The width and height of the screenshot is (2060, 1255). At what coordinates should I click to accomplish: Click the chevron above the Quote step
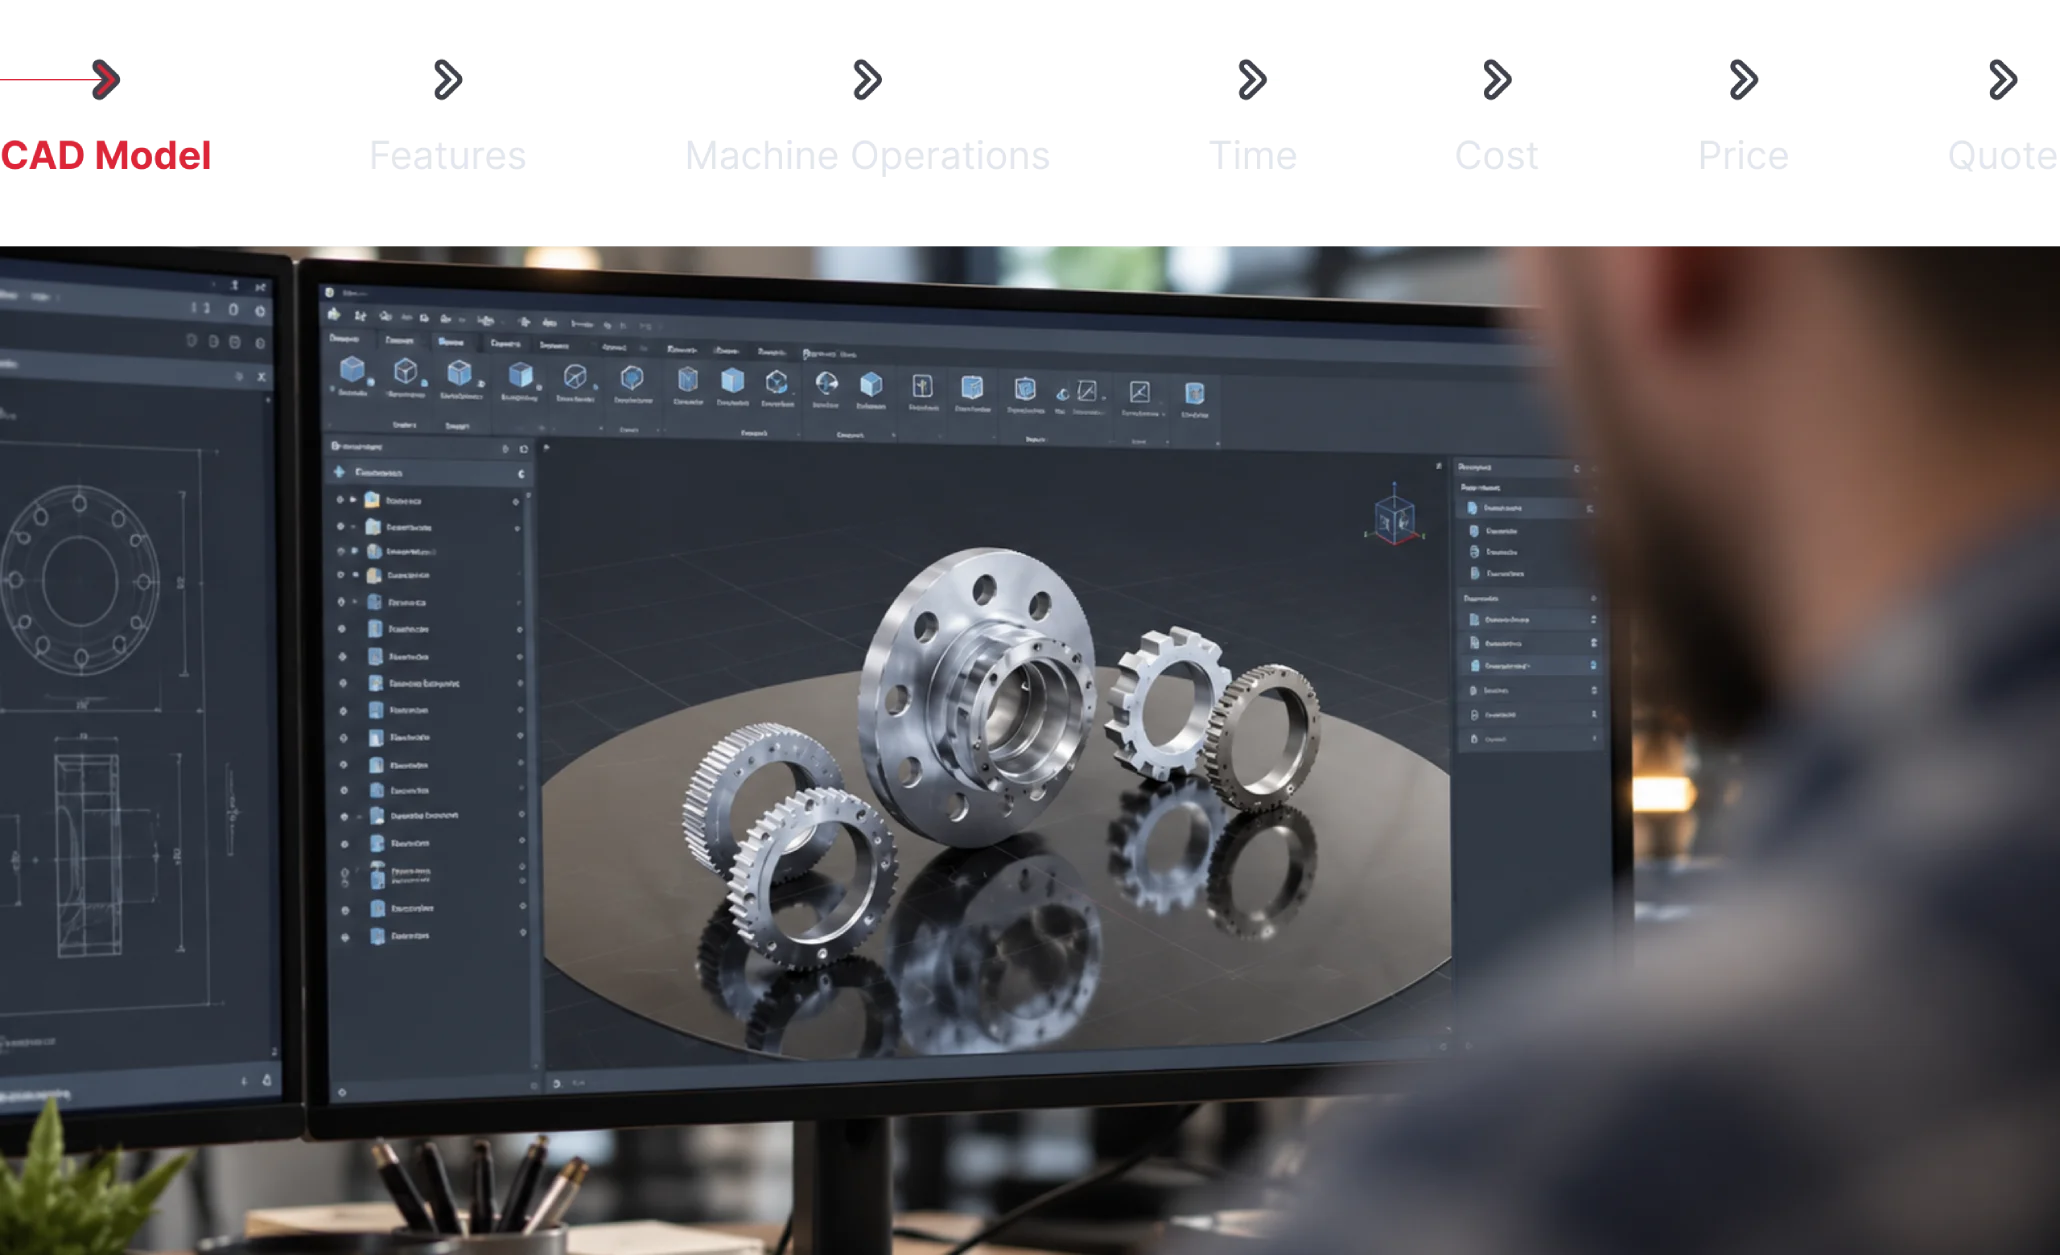point(2003,80)
